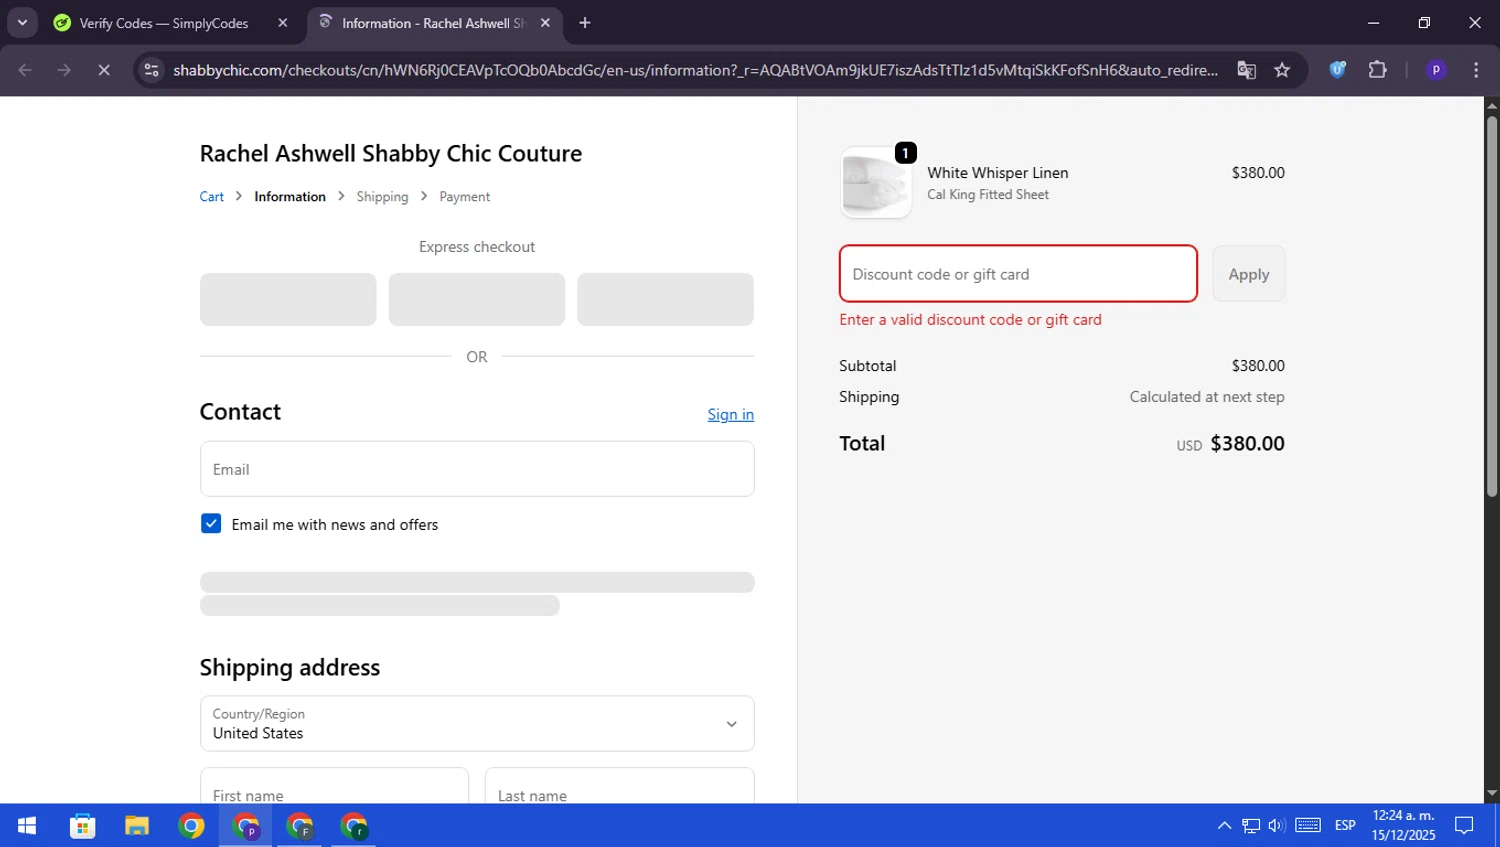
Task: Go back to Cart breadcrumb link
Action: point(211,197)
